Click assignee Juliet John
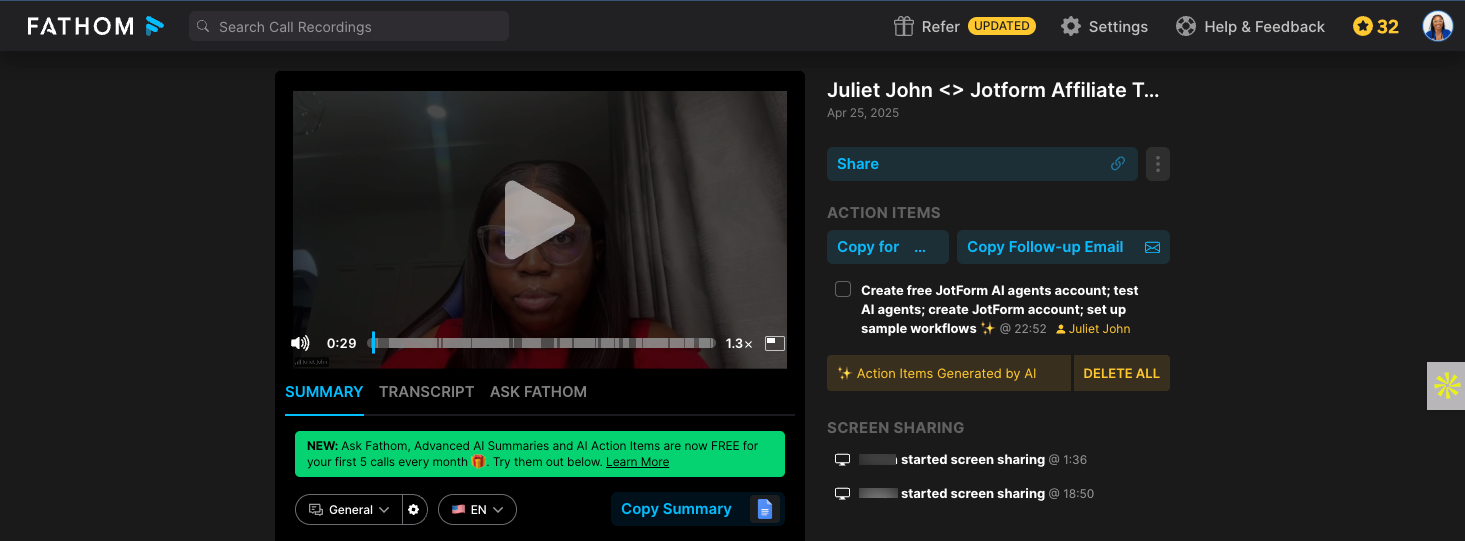Viewport: 1465px width, 541px height. click(1094, 329)
